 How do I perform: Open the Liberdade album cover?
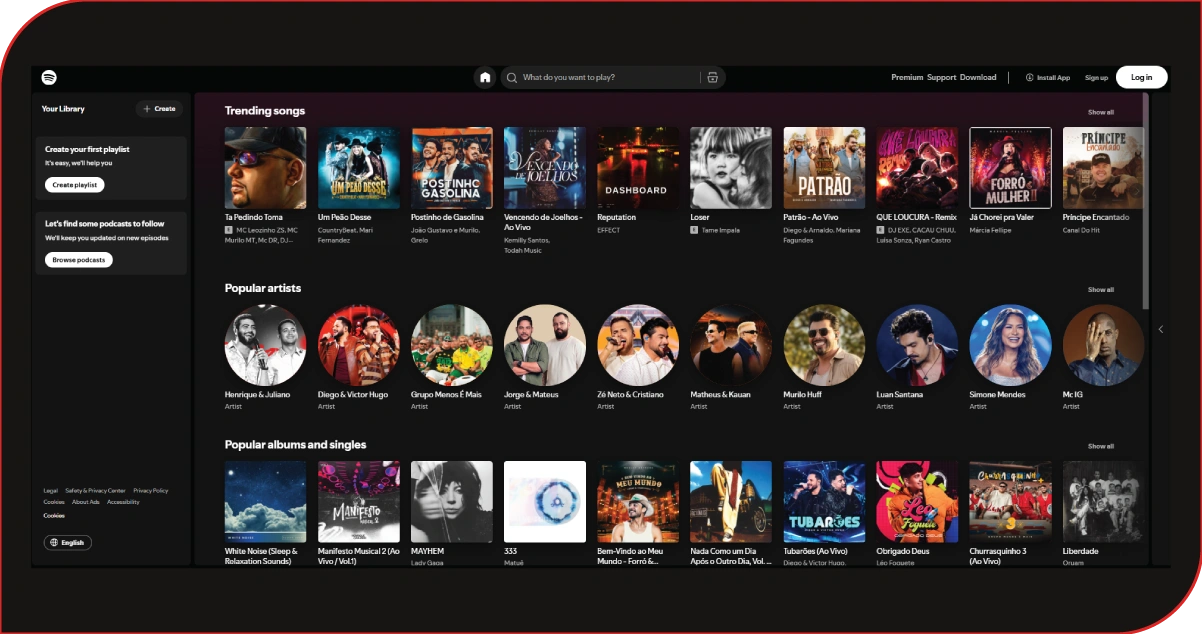[x=1103, y=502]
